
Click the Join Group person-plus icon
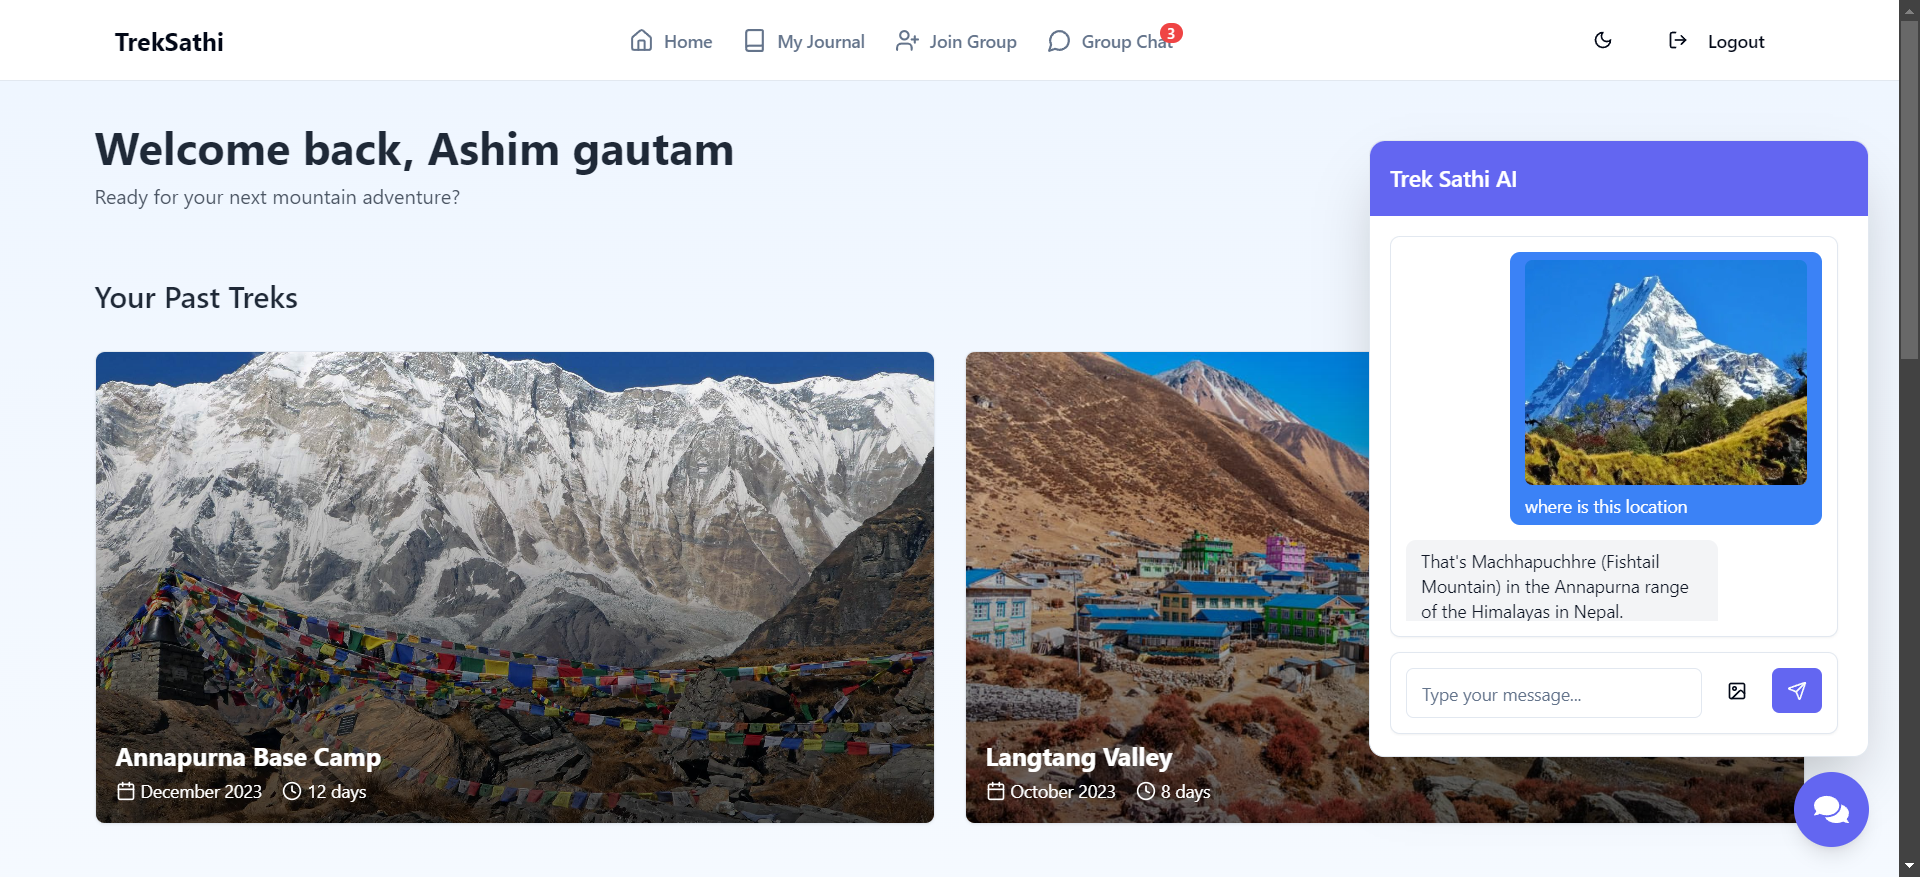click(x=907, y=41)
